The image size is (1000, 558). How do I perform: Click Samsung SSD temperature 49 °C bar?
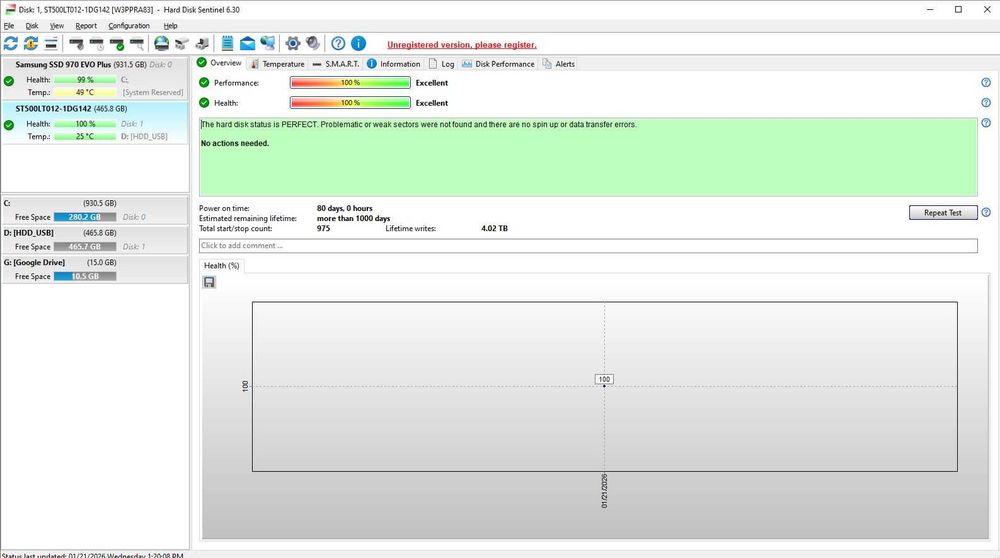tap(85, 92)
